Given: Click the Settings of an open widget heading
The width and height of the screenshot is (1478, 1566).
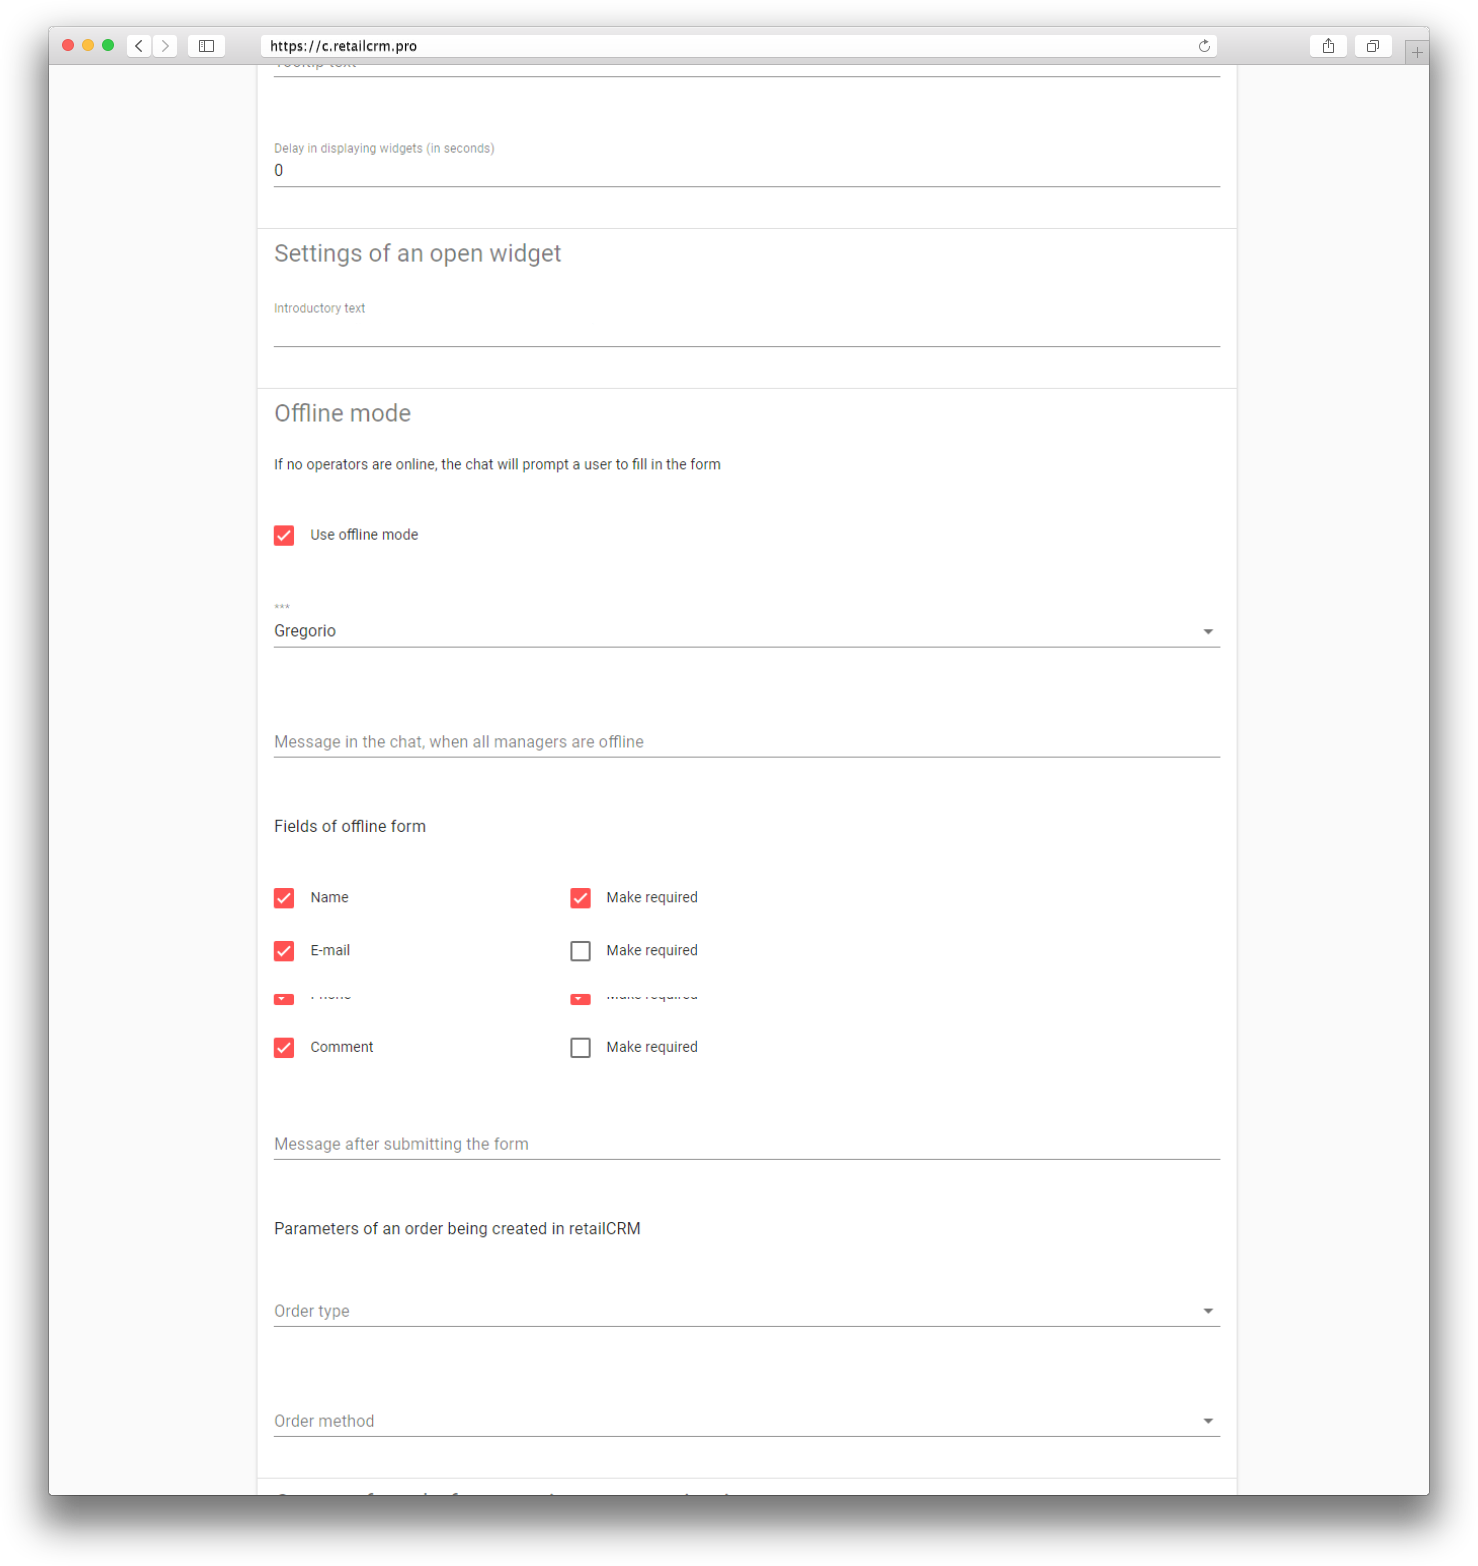Looking at the screenshot, I should 417,254.
